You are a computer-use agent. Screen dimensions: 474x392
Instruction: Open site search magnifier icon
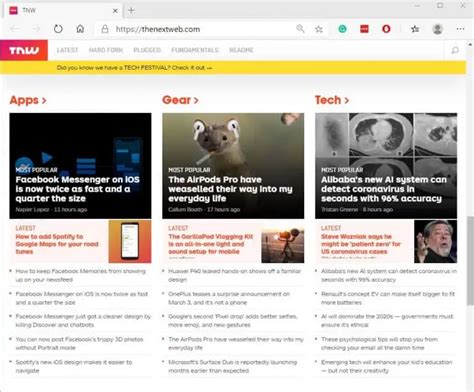[x=455, y=50]
